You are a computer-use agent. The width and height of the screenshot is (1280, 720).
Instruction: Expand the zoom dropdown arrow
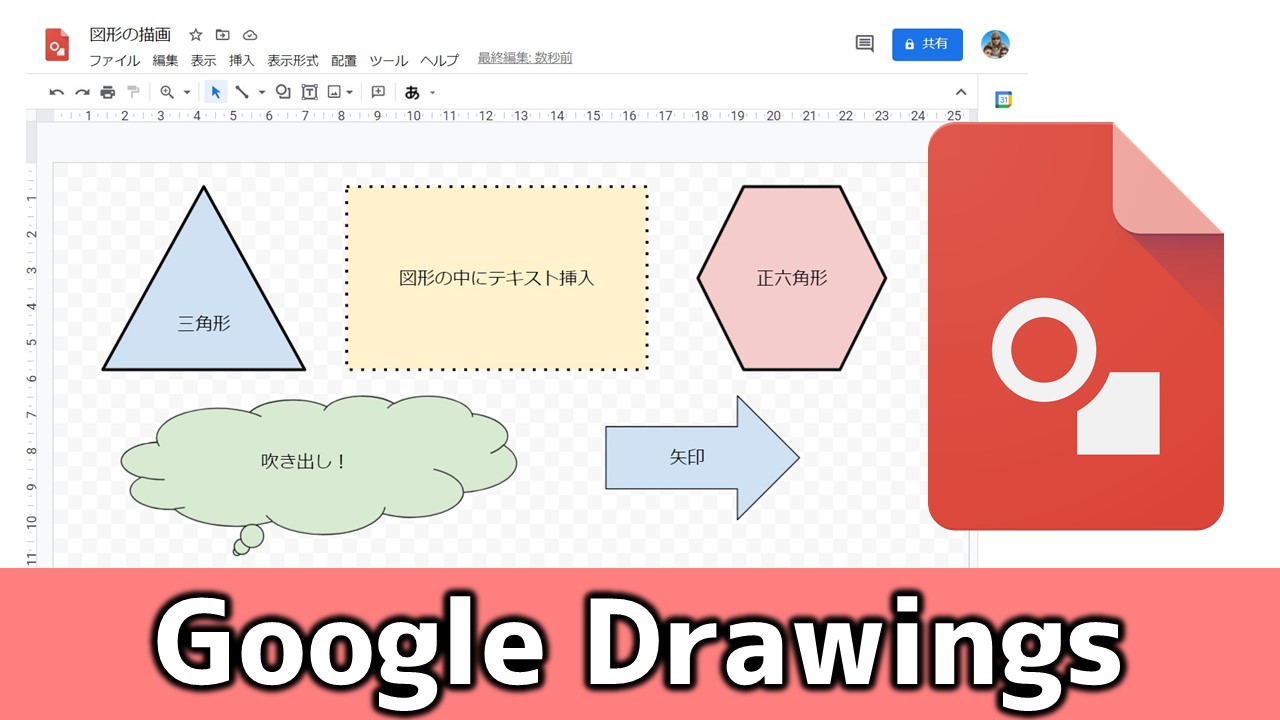[186, 93]
